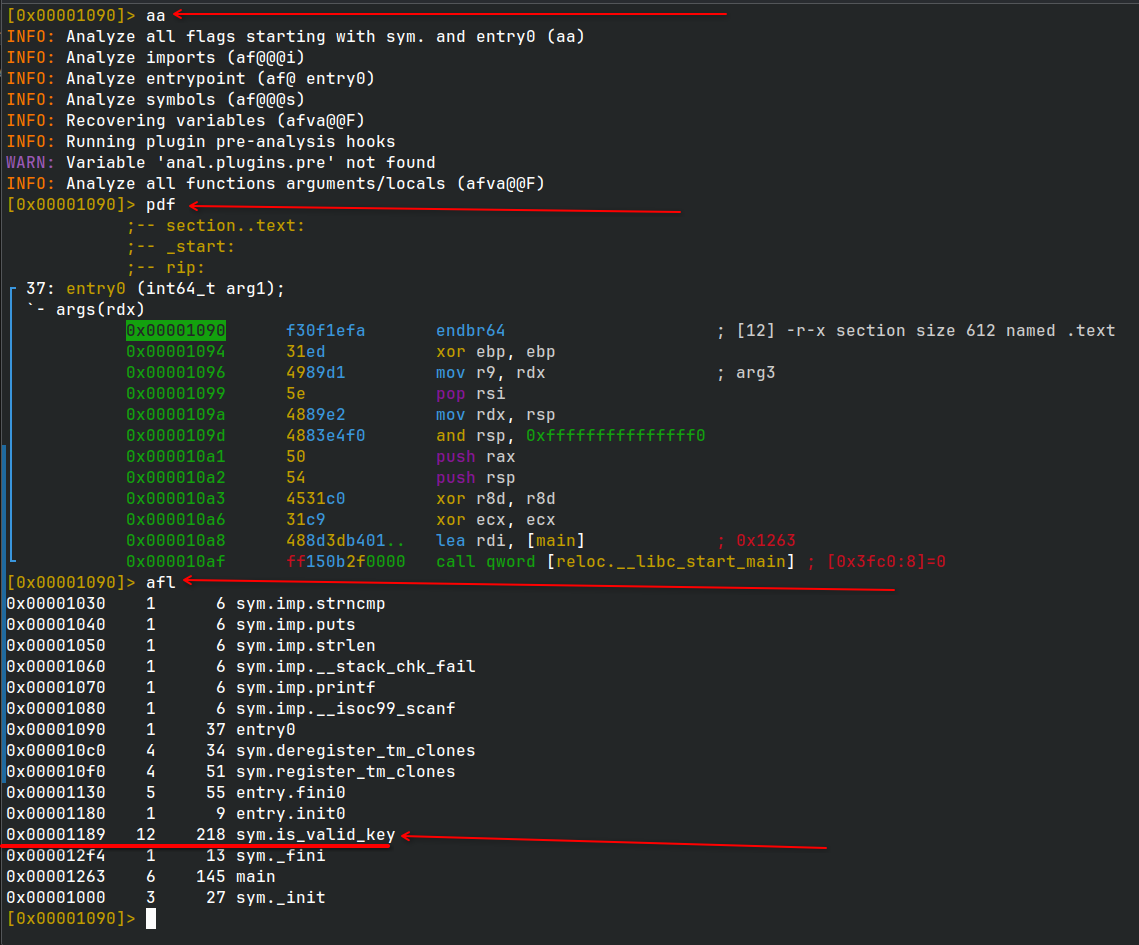This screenshot has width=1139, height=945.
Task: Select the sym.imp.strncmp import
Action: coord(310,604)
